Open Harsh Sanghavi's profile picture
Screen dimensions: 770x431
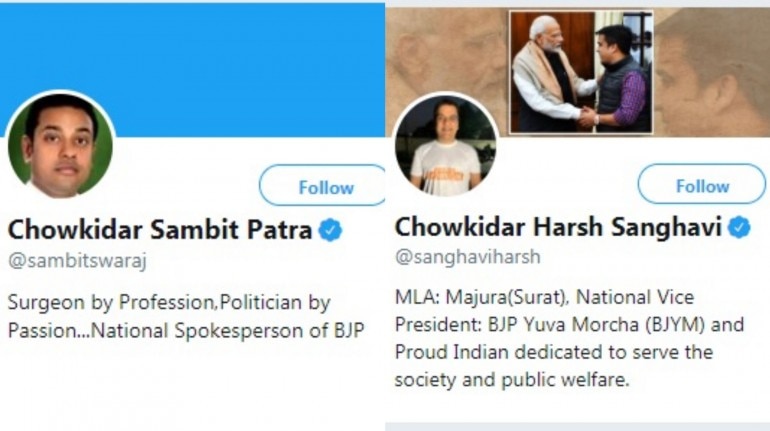click(445, 148)
